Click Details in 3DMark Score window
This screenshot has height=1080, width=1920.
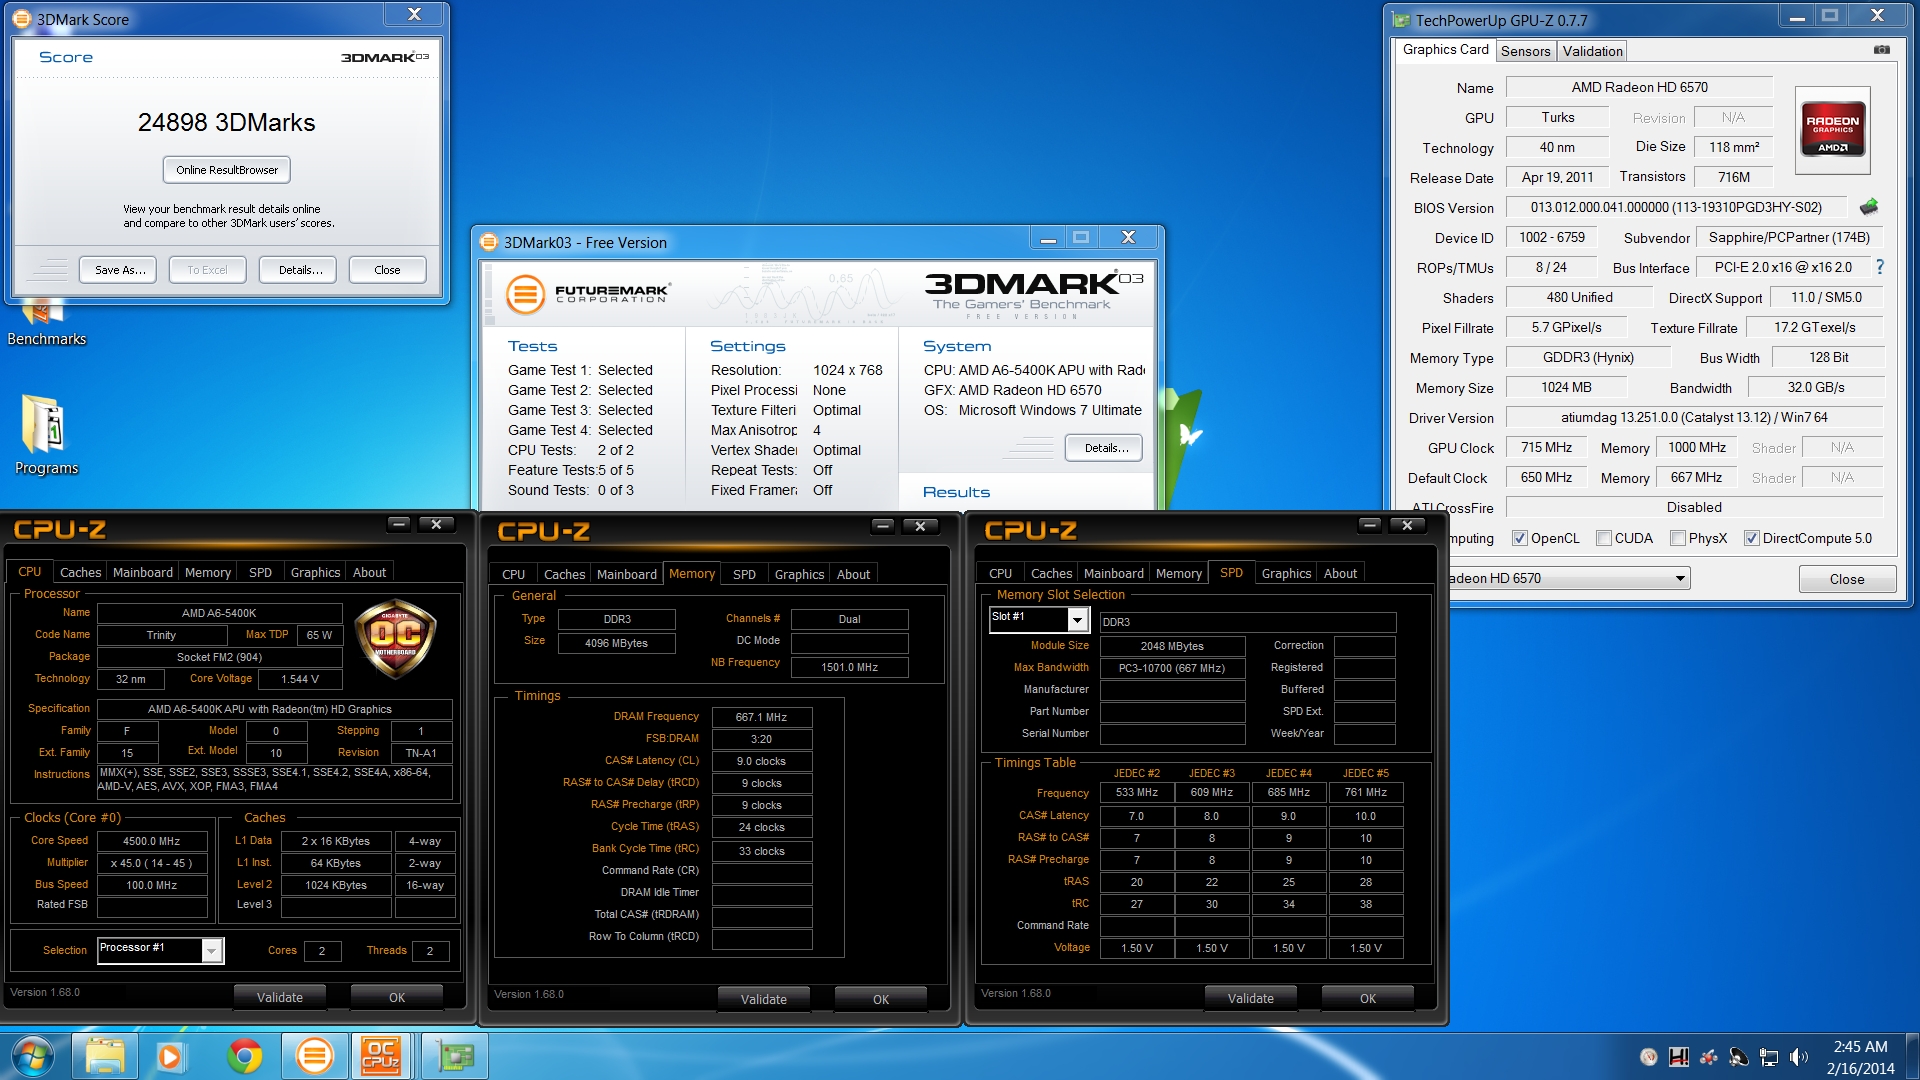pos(300,270)
